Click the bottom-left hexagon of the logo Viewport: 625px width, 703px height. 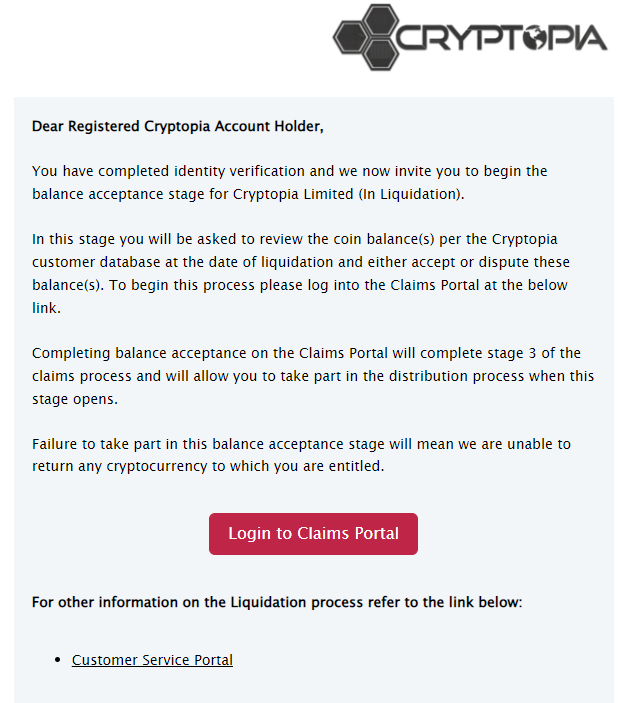[x=351, y=37]
